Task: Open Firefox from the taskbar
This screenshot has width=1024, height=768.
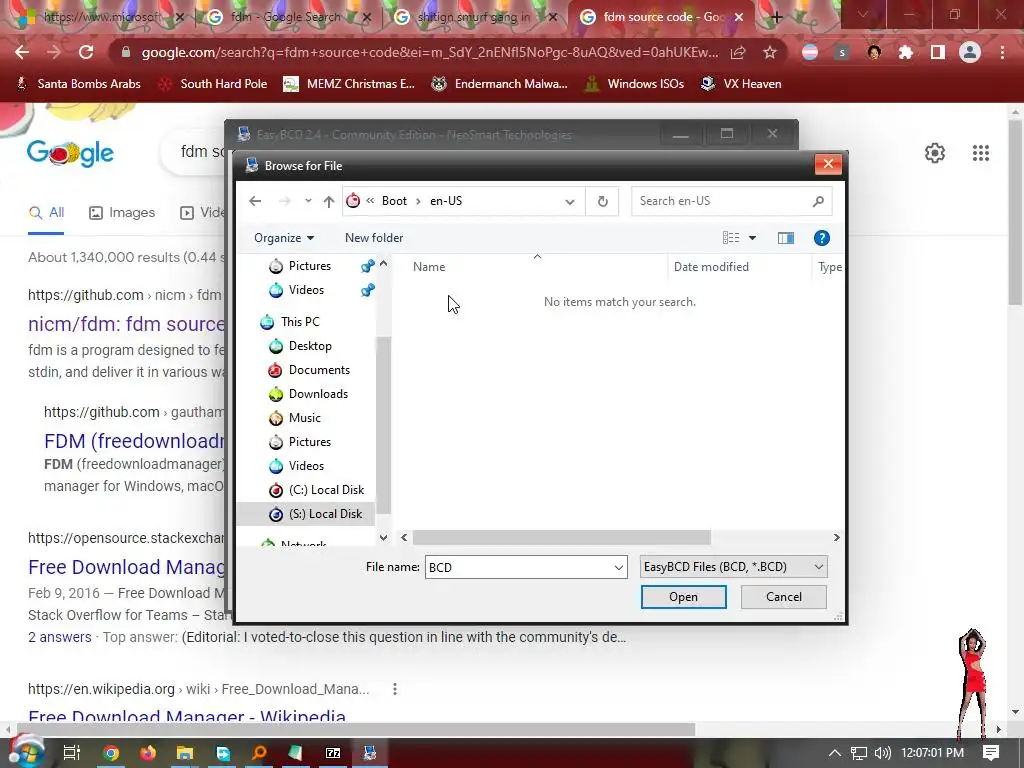Action: click(148, 753)
